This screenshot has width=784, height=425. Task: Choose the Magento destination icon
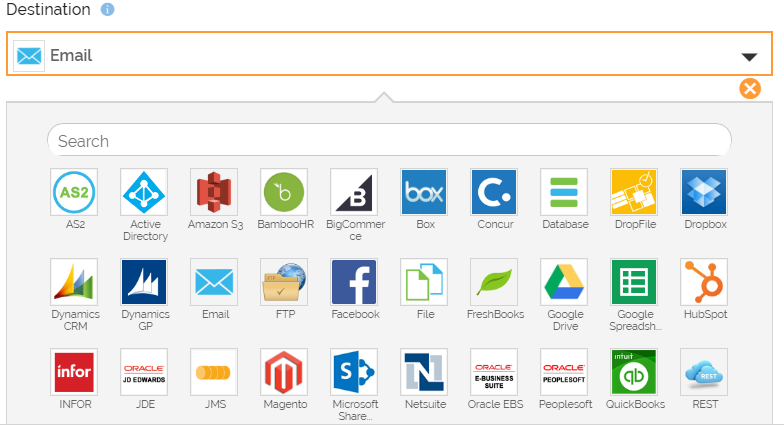point(285,372)
